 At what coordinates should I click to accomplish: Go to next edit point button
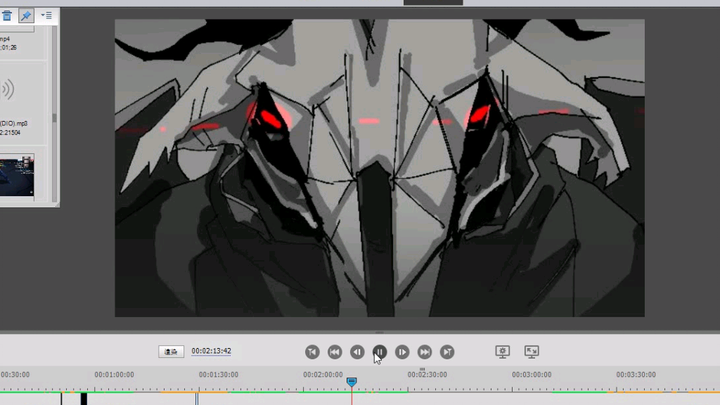[447, 352]
